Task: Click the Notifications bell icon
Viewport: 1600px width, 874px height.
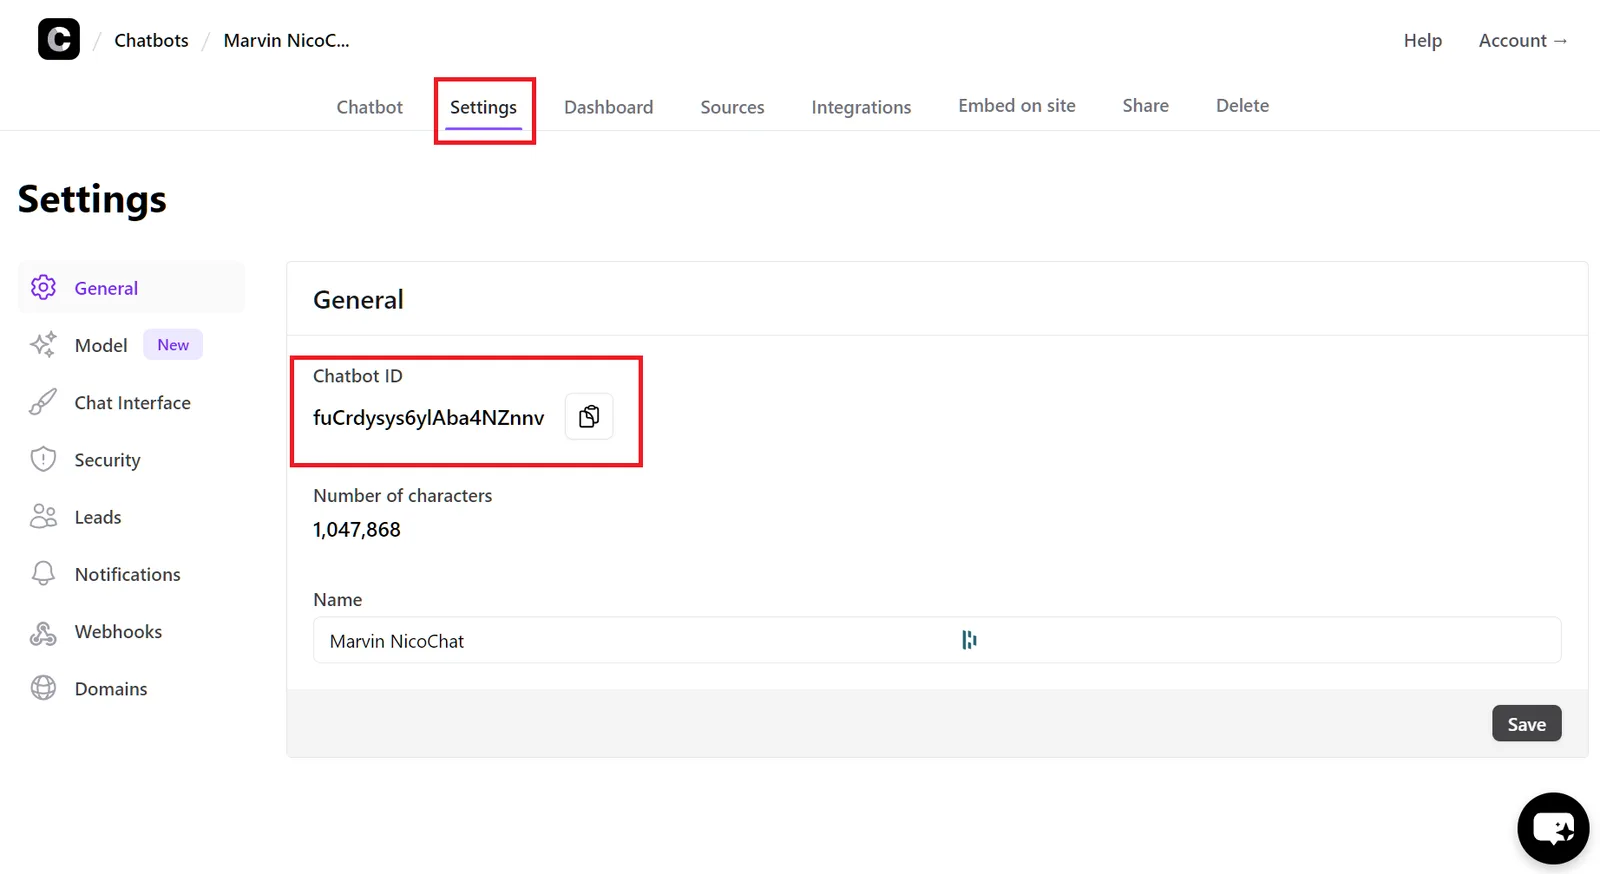Action: [43, 574]
